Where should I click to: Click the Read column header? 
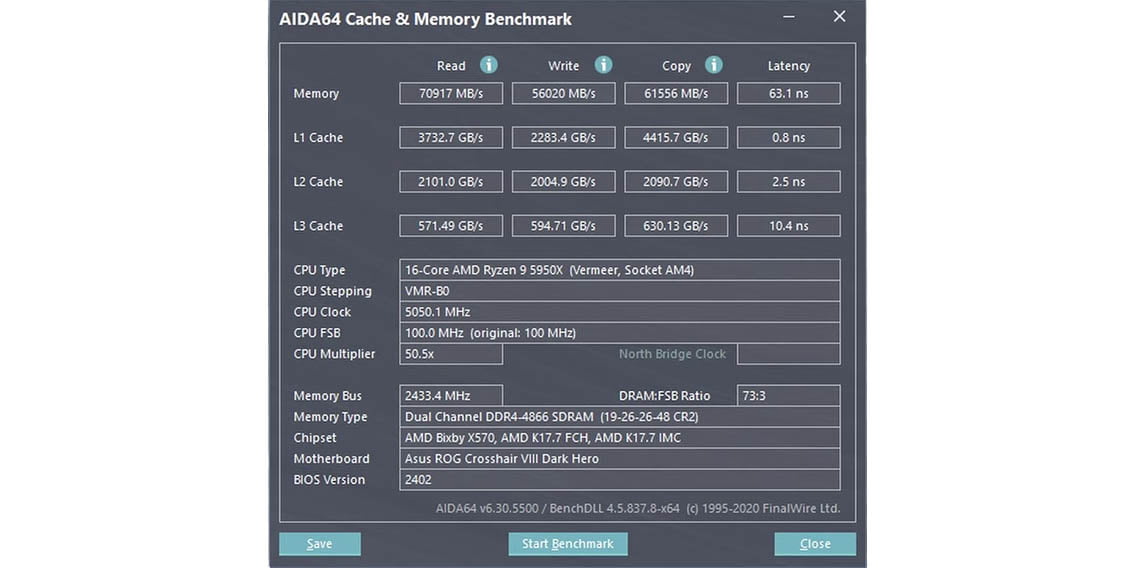(451, 66)
